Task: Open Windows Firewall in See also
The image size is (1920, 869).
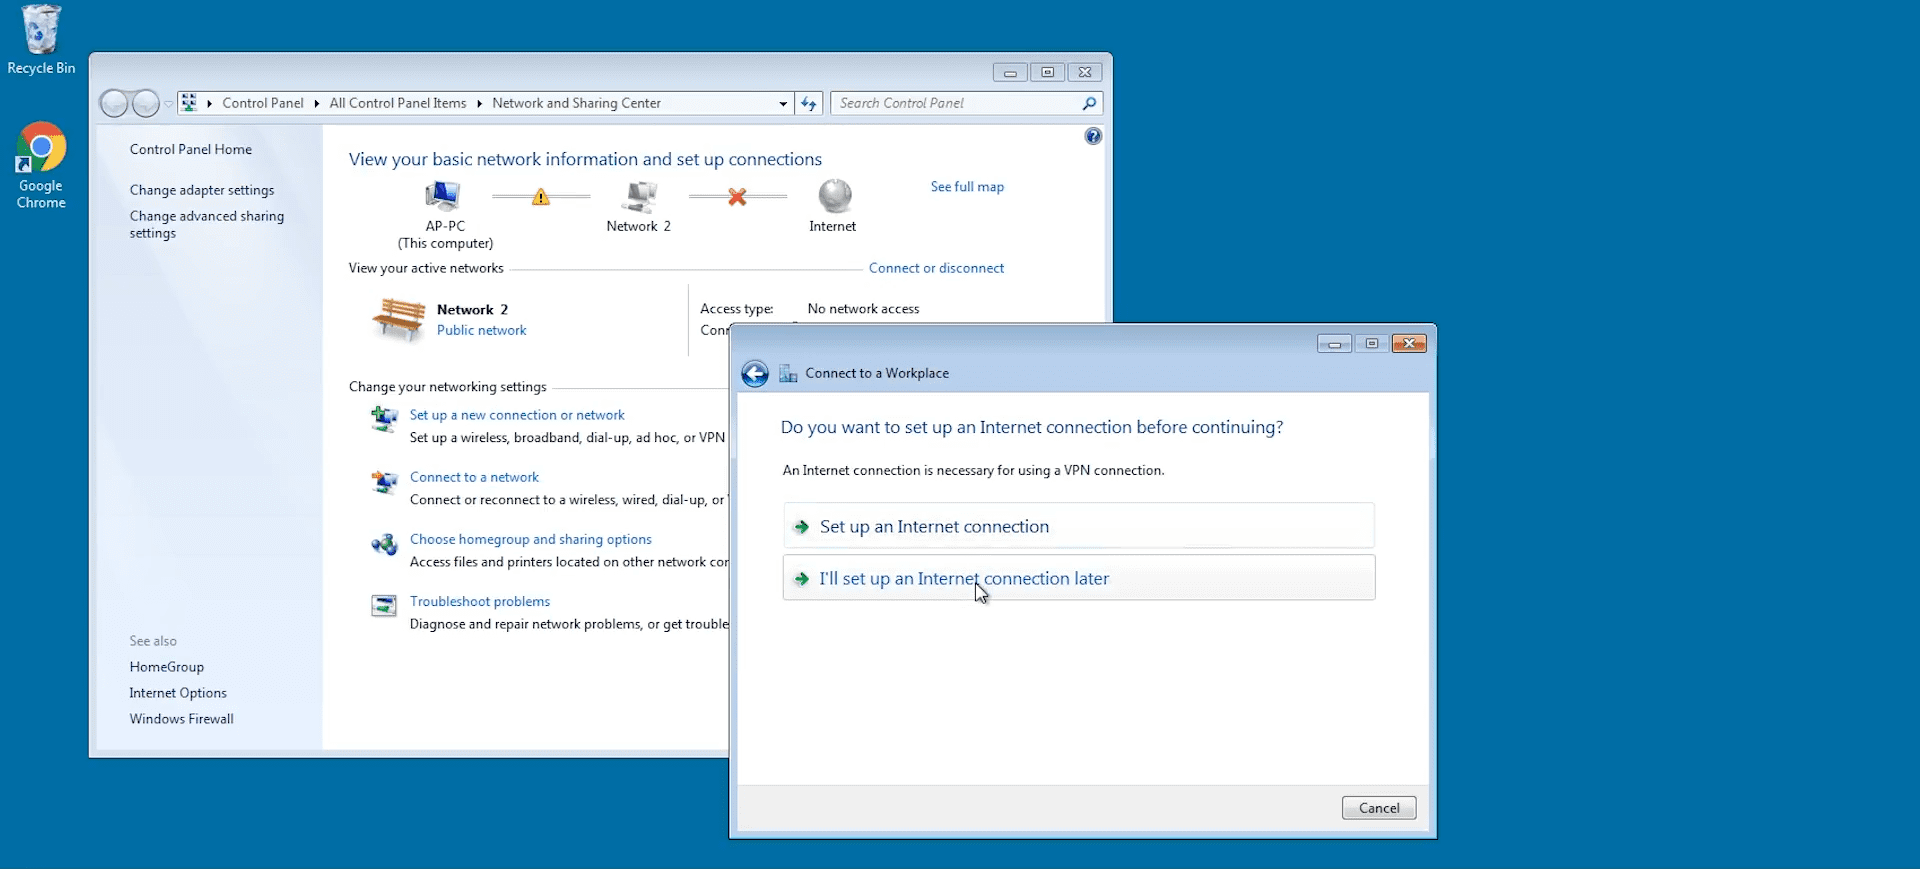Action: [181, 719]
